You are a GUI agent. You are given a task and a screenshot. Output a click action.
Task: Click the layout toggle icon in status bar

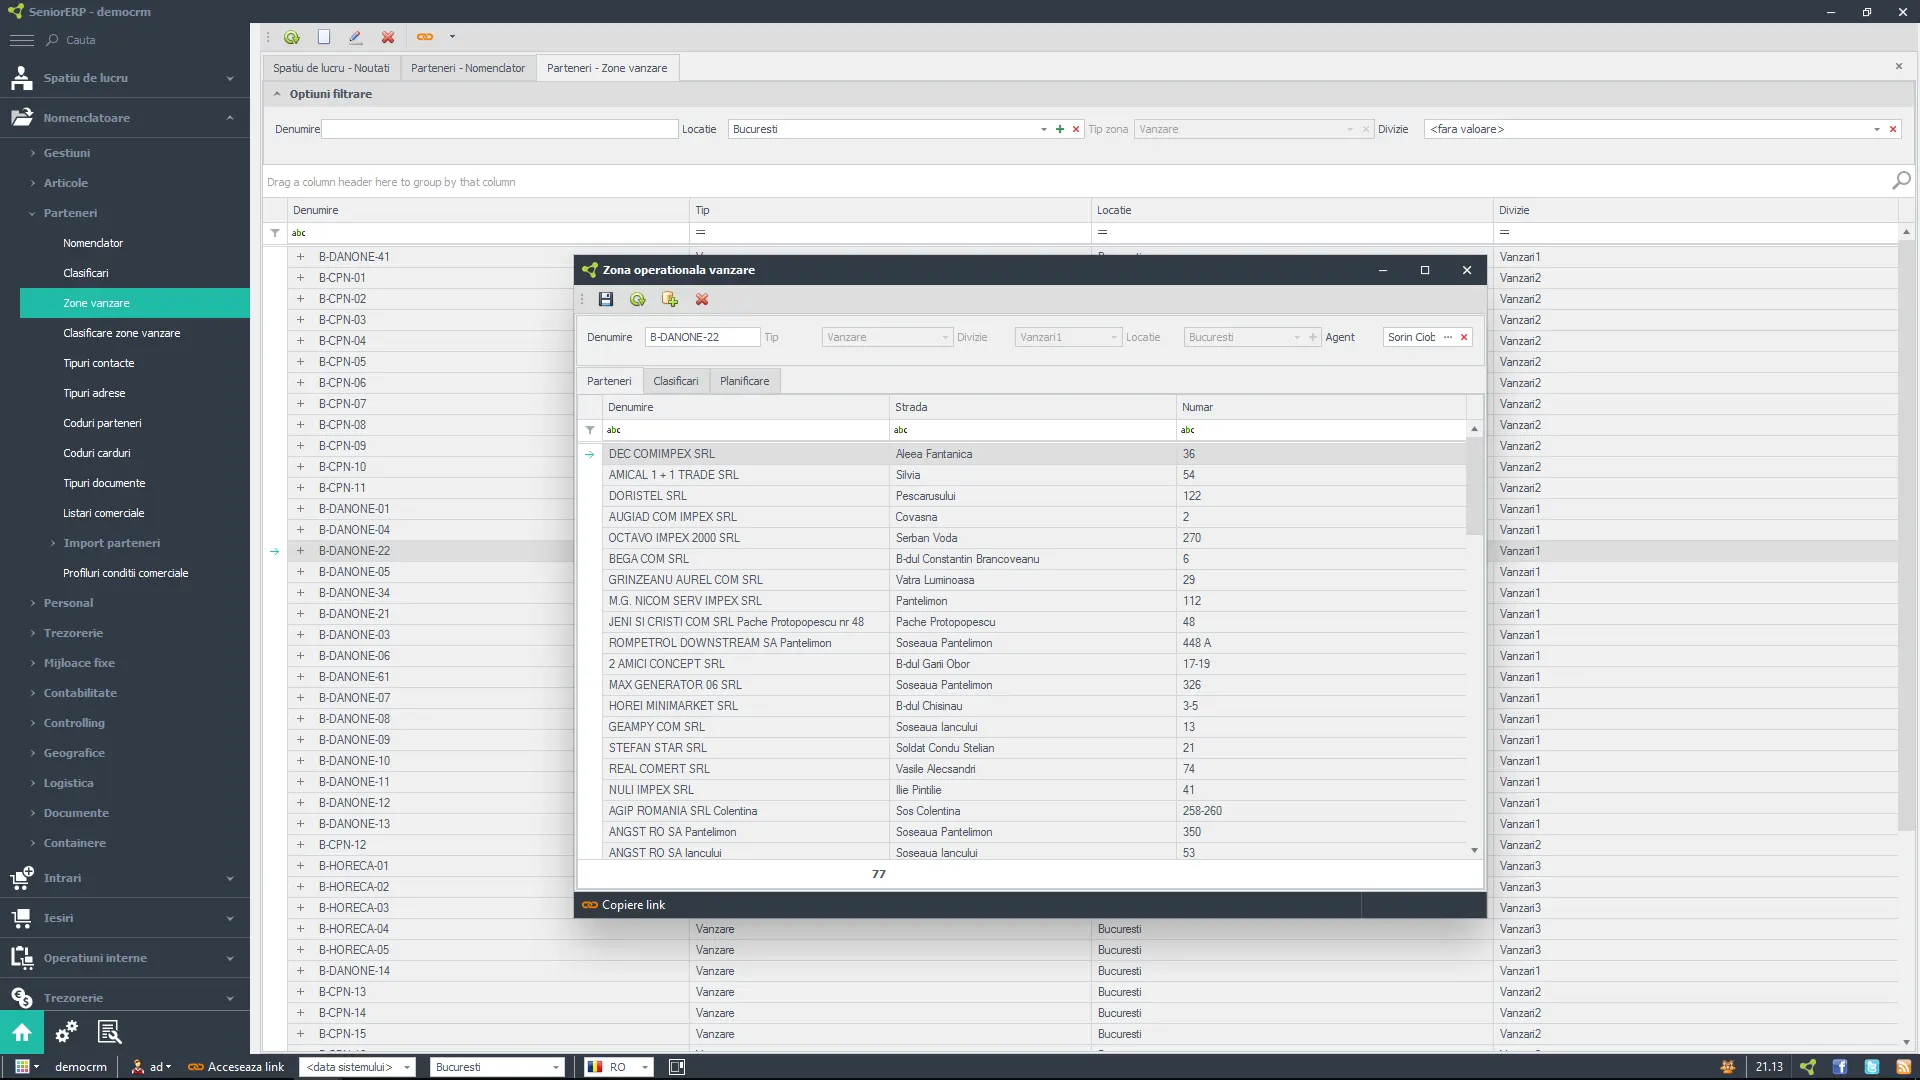677,1067
